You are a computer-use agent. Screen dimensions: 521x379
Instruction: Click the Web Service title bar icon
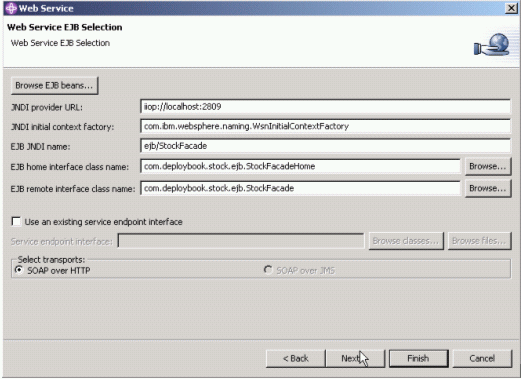(11, 8)
